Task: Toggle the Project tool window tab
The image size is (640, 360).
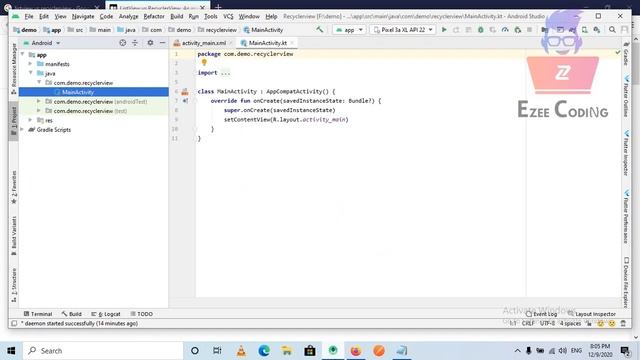Action: (13, 121)
